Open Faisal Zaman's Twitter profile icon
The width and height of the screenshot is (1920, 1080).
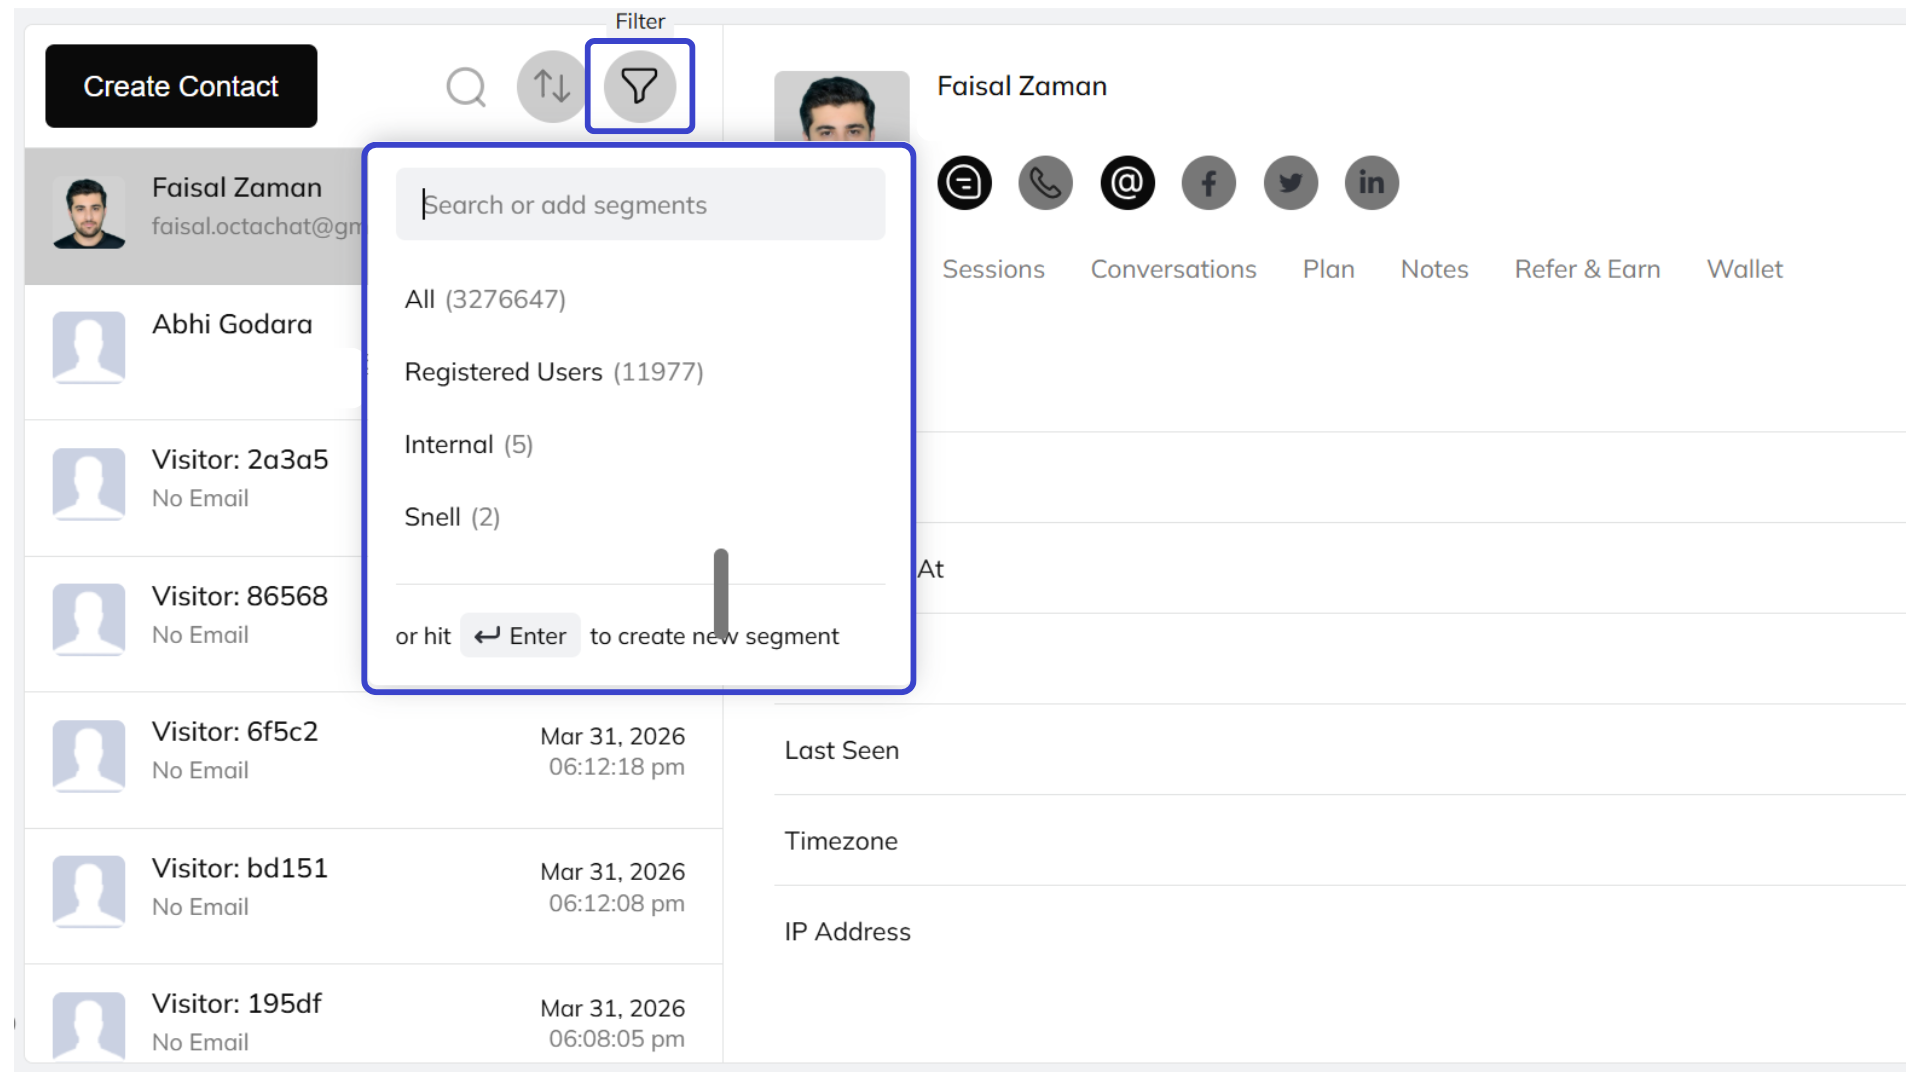click(x=1290, y=183)
